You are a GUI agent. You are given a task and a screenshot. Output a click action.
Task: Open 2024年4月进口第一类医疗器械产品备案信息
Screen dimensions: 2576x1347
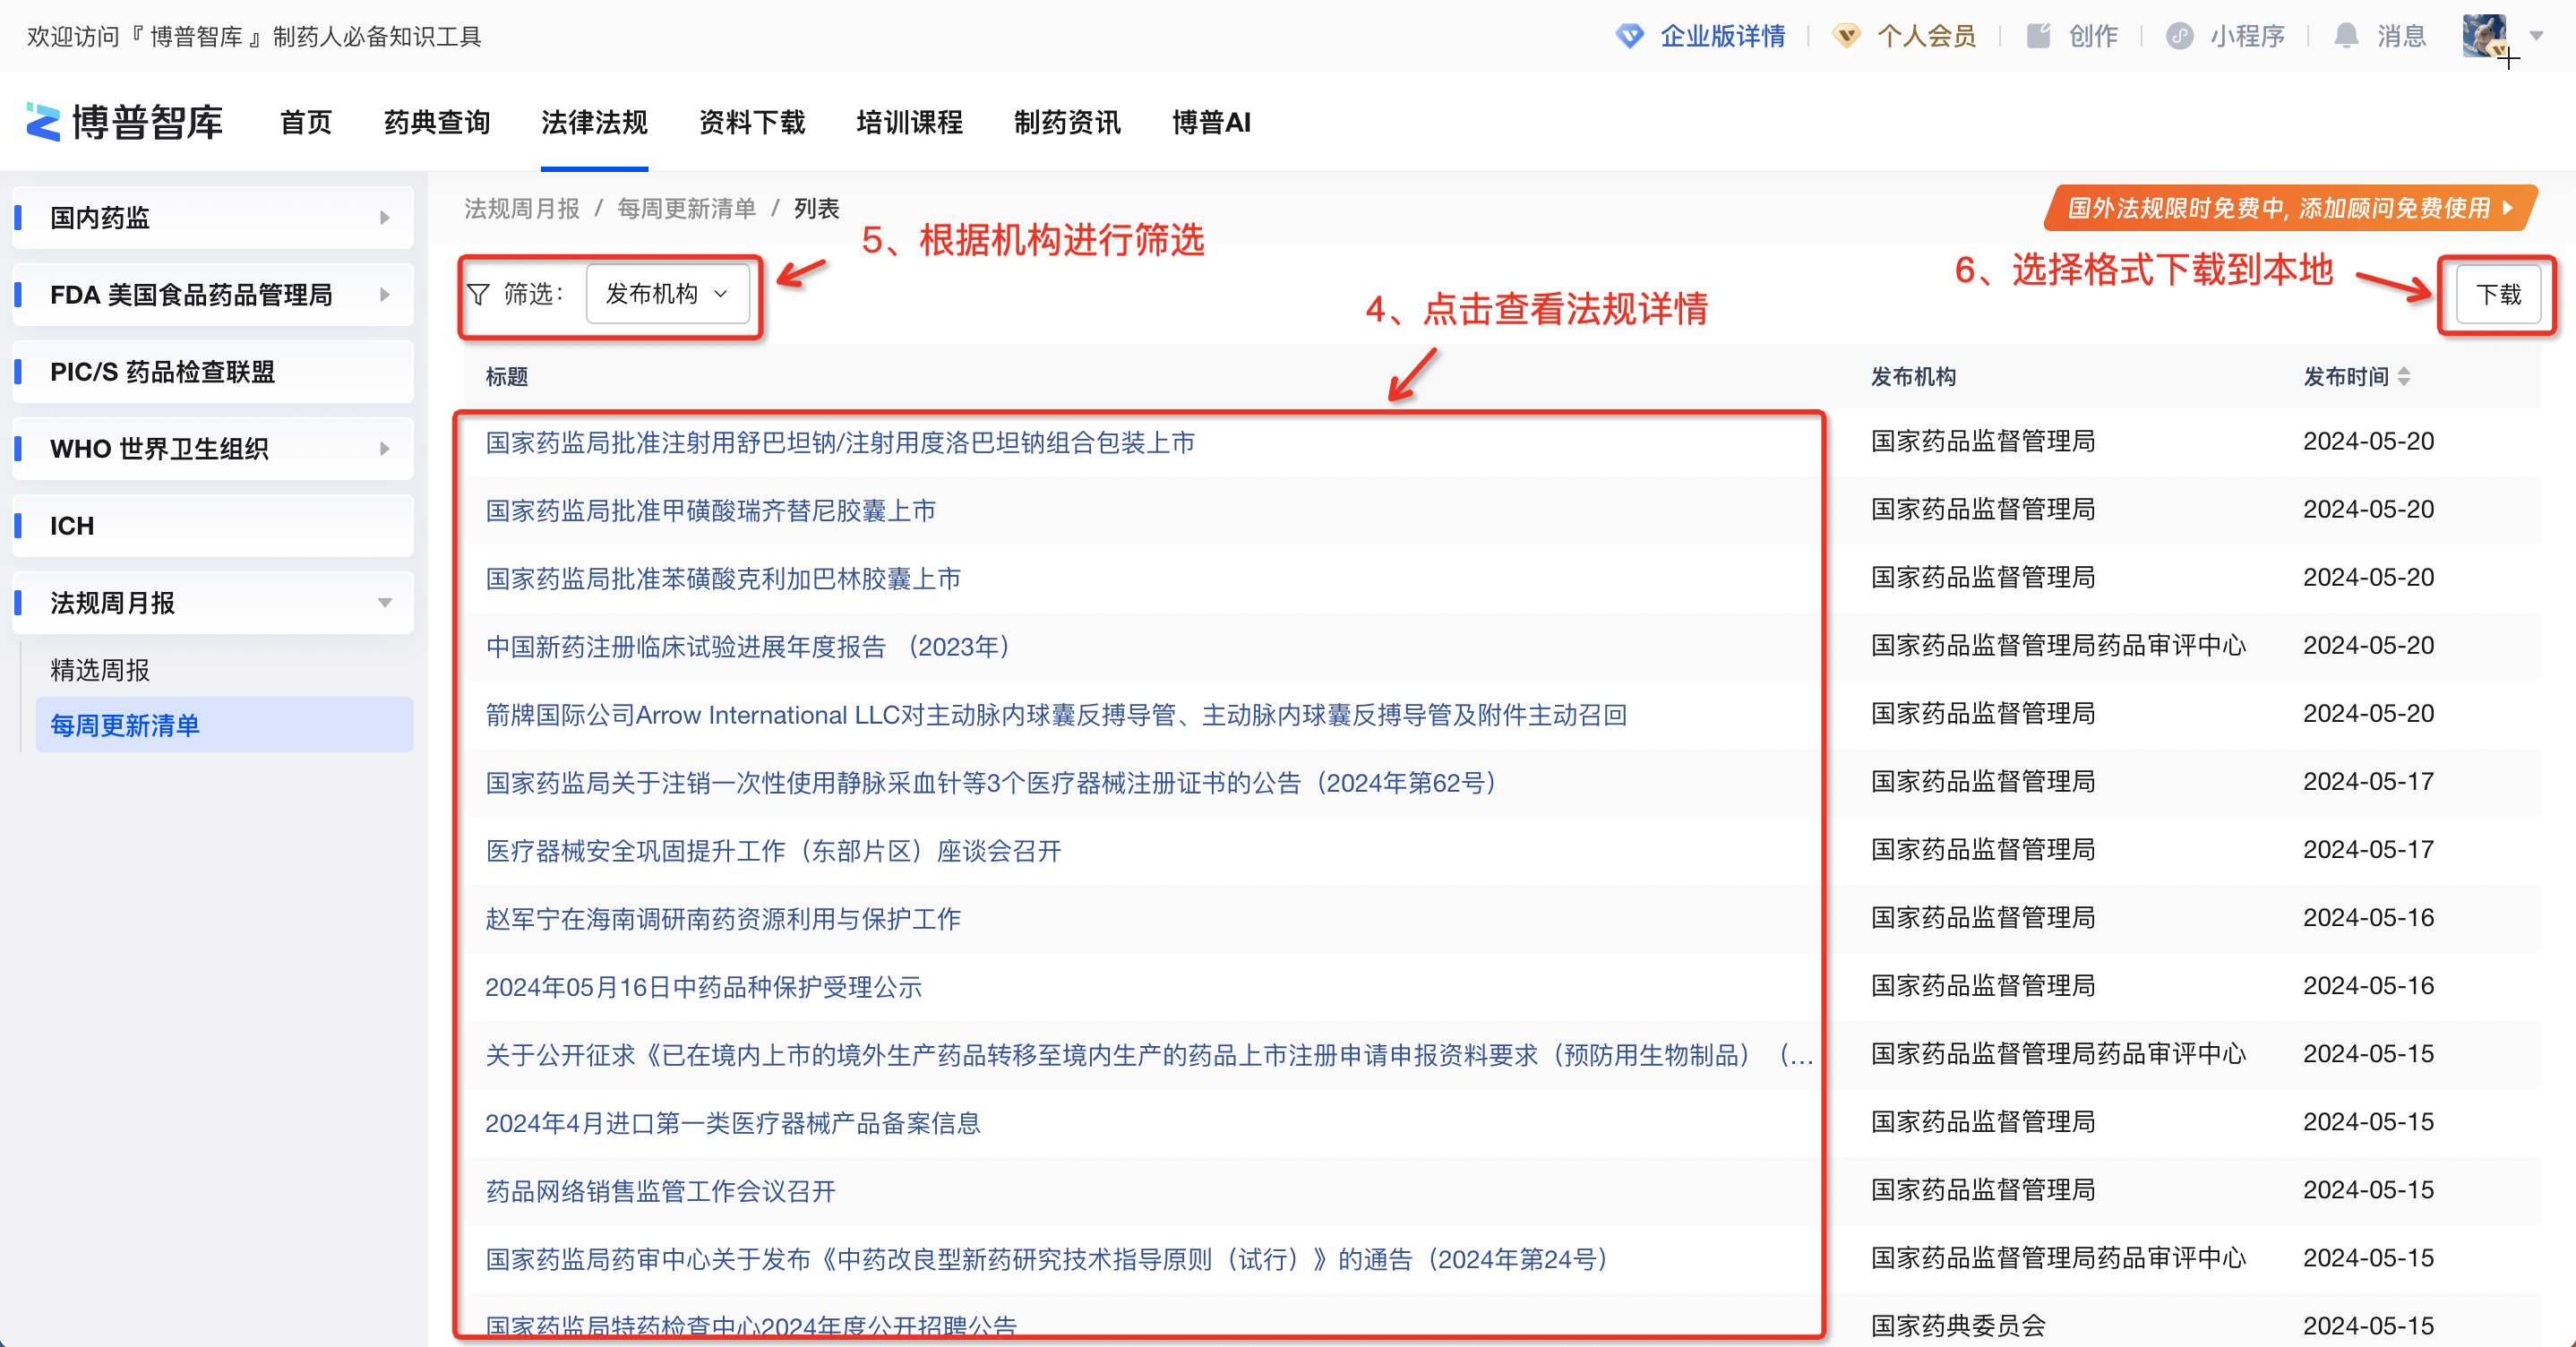point(733,1122)
